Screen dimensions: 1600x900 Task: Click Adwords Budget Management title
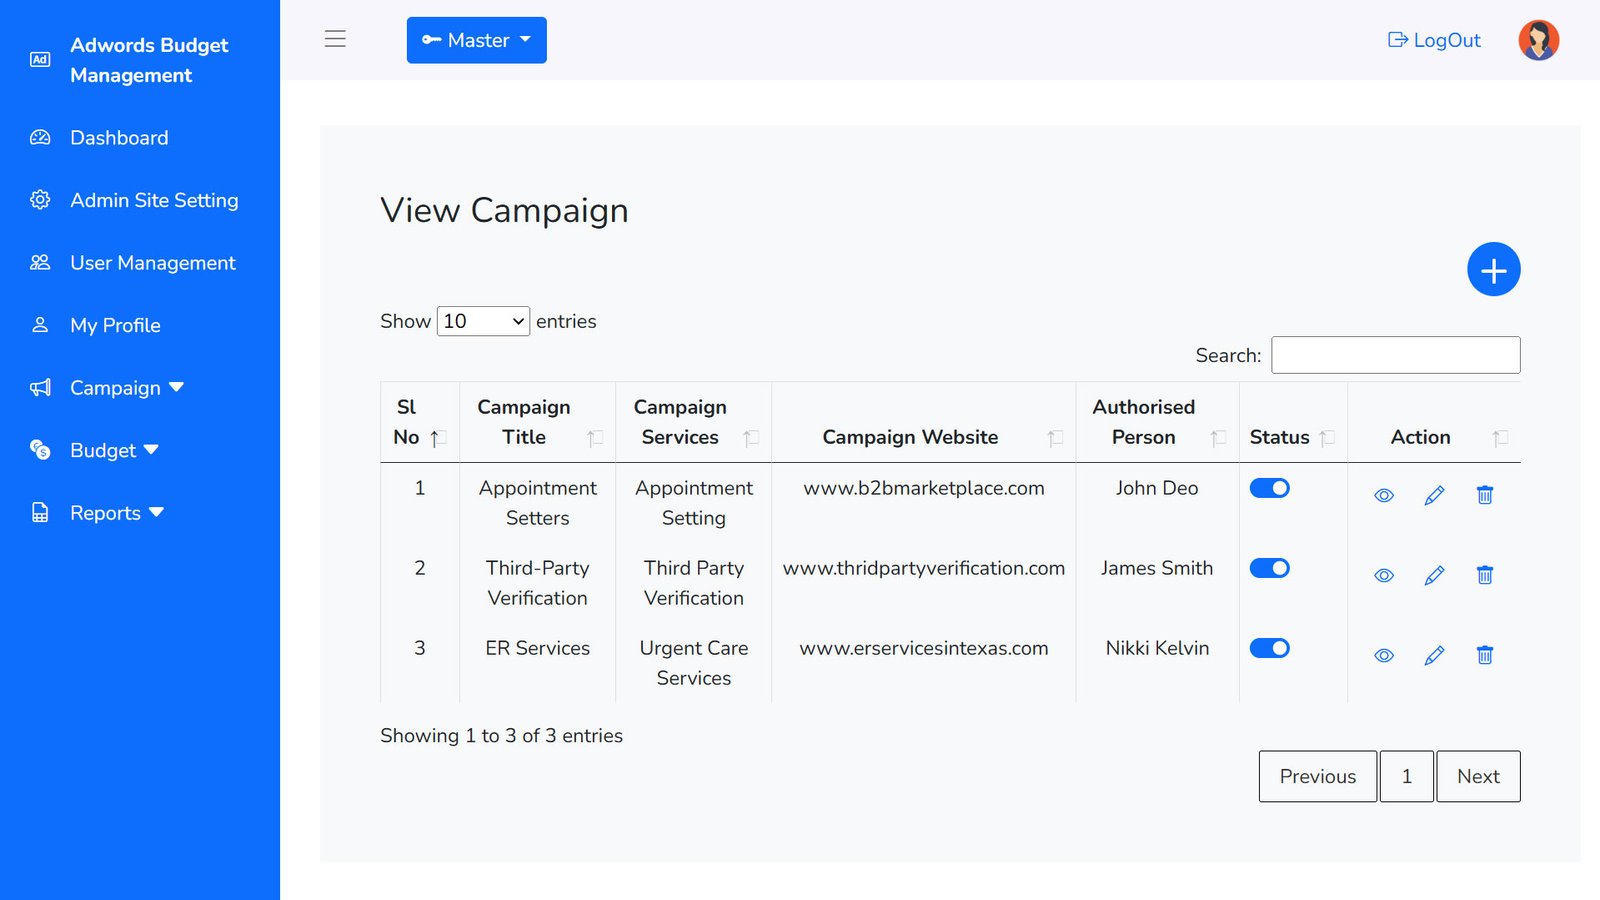click(x=149, y=60)
